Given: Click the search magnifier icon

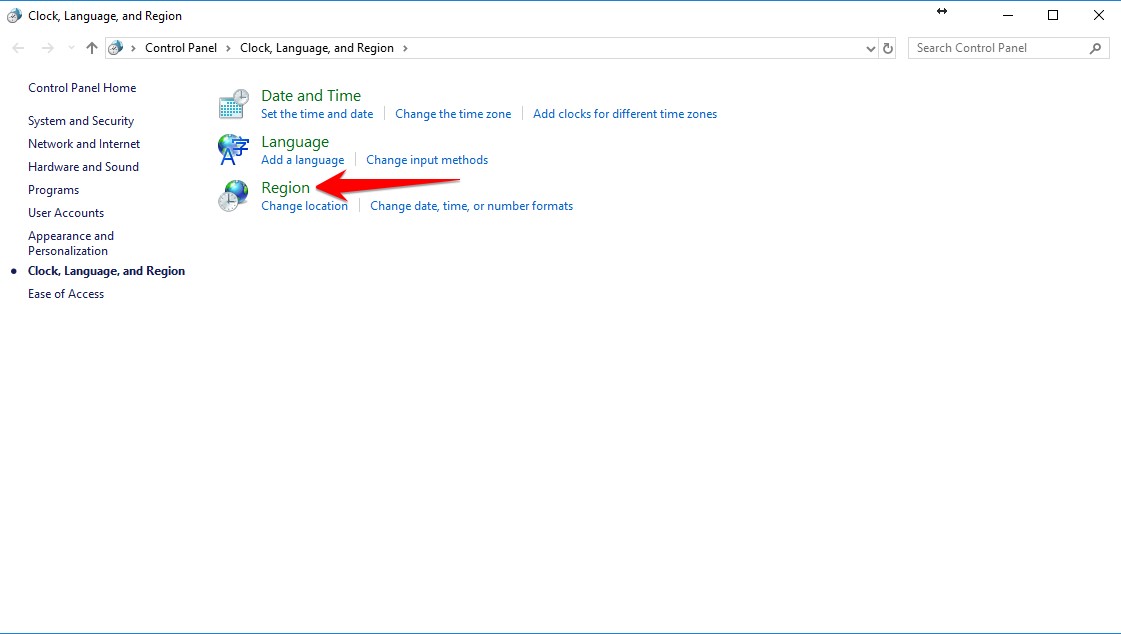Looking at the screenshot, I should tap(1096, 48).
